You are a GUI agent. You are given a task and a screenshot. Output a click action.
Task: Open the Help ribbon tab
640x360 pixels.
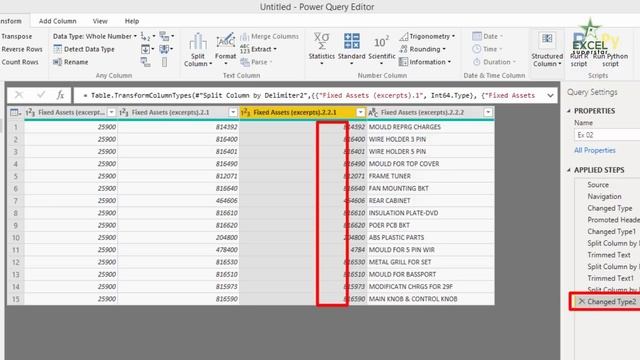pos(131,21)
